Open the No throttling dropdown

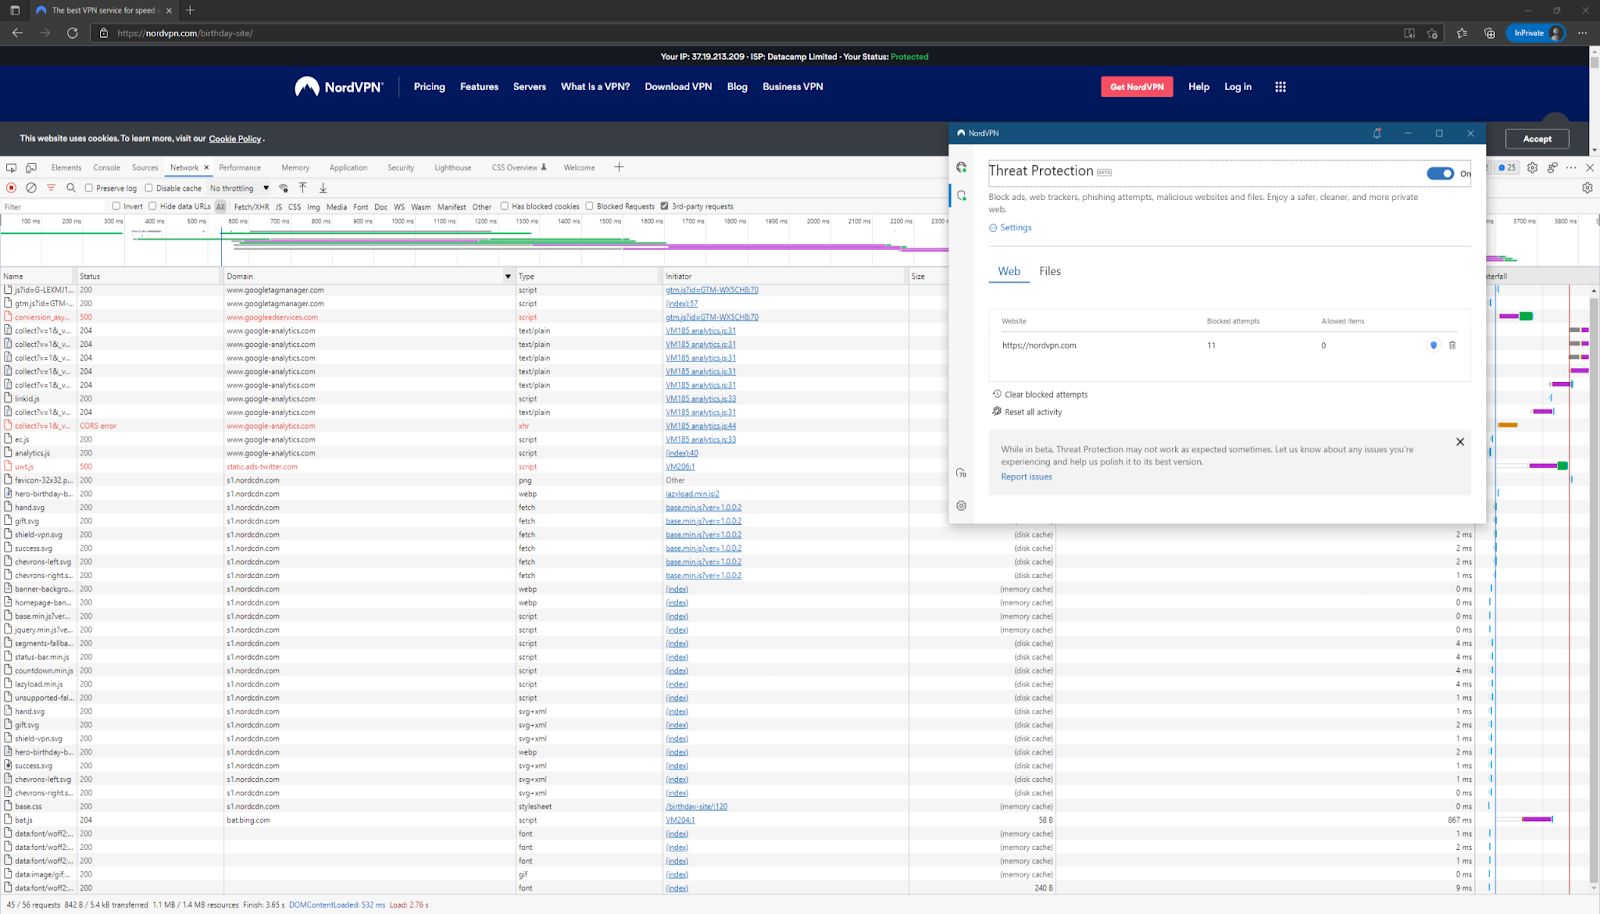pos(239,188)
